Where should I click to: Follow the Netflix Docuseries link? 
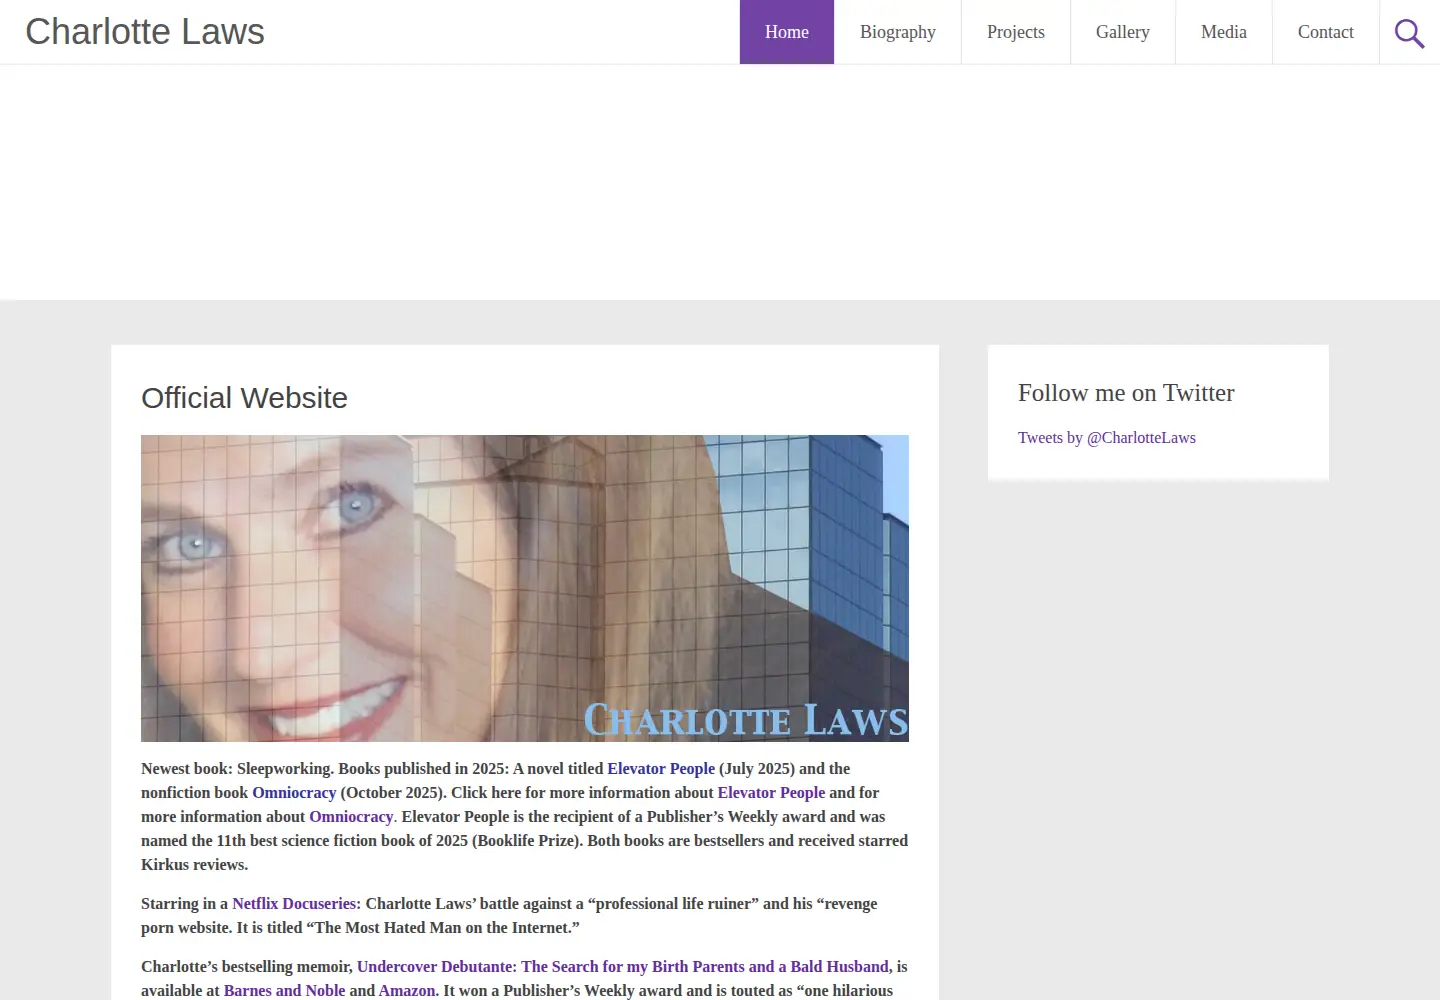point(296,904)
